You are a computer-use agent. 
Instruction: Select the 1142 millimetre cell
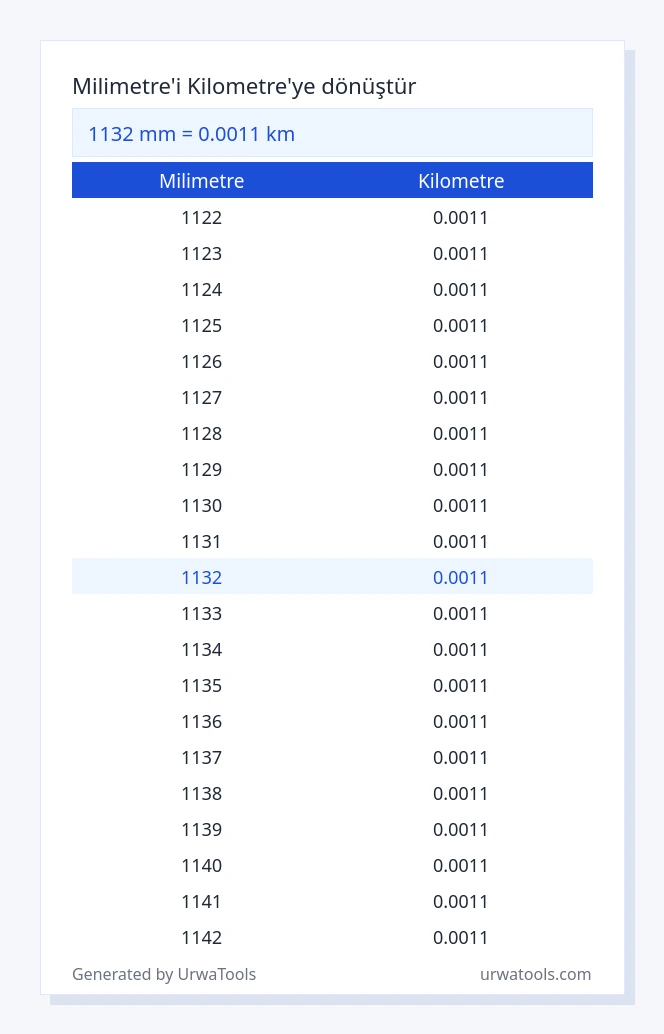tap(202, 937)
